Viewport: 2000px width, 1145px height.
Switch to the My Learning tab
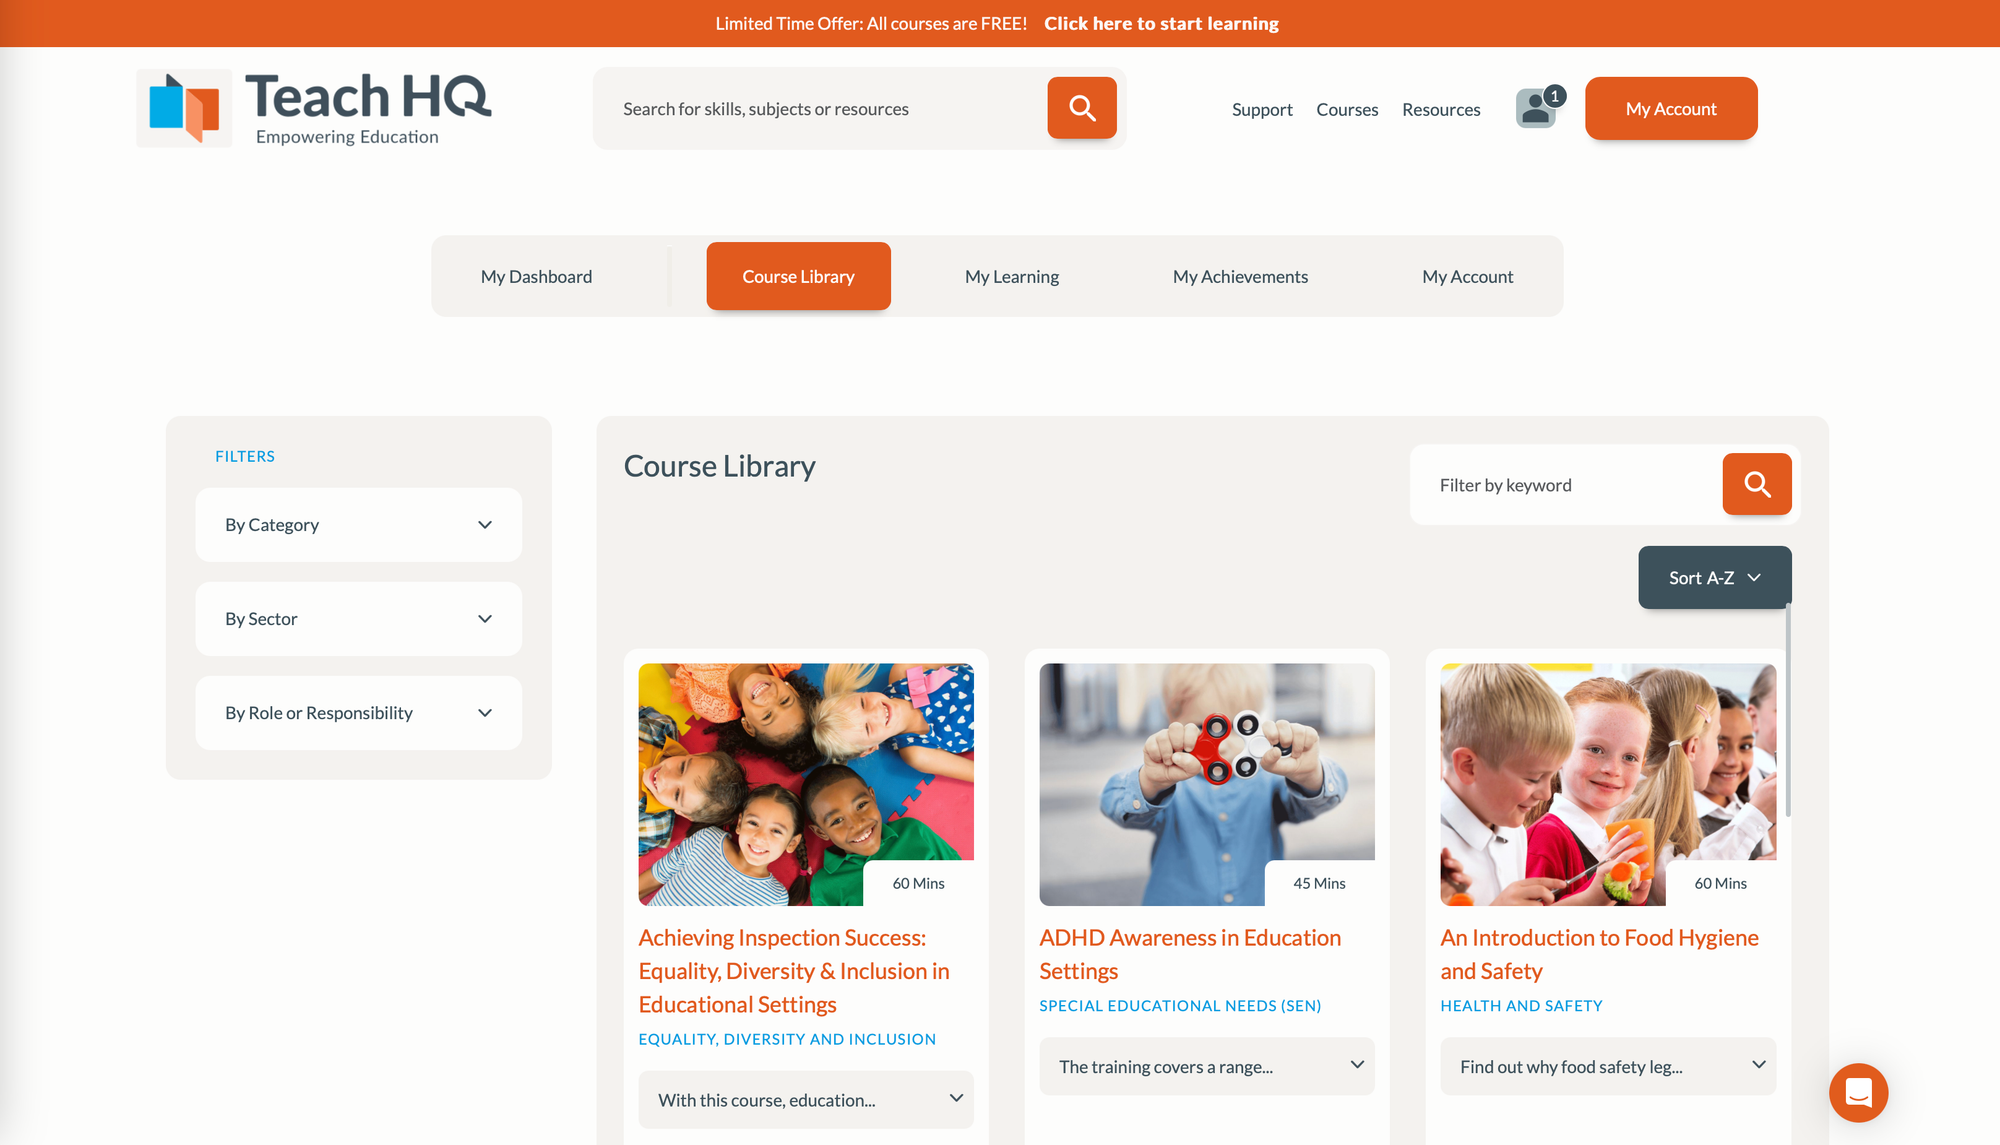(1012, 276)
